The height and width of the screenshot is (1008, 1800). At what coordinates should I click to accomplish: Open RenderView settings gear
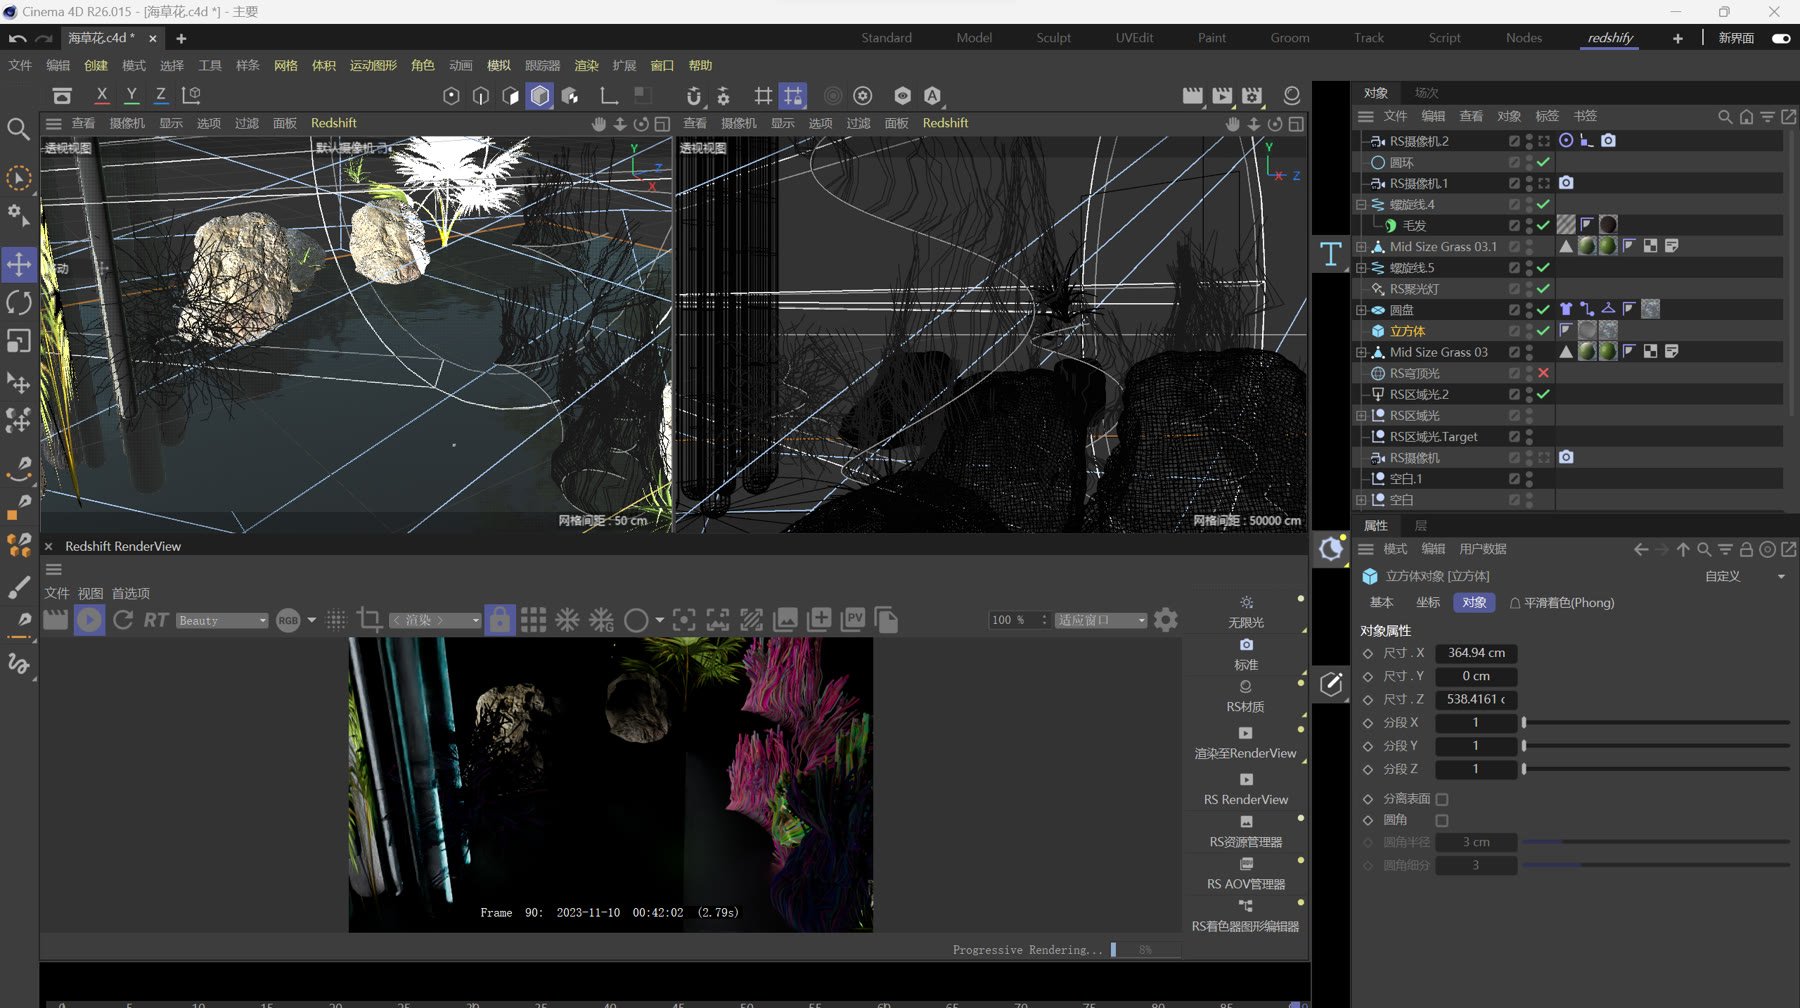1165,620
